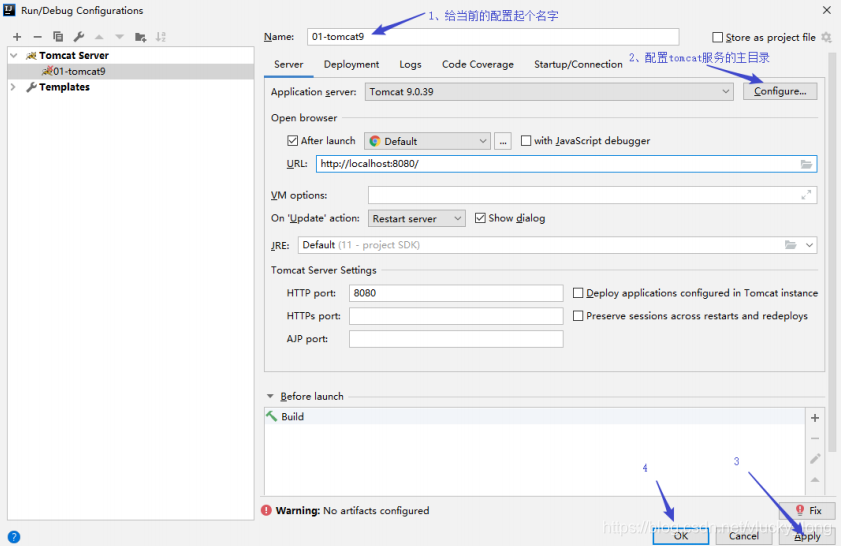Click the Apply button
The image size is (841, 546).
click(x=807, y=536)
